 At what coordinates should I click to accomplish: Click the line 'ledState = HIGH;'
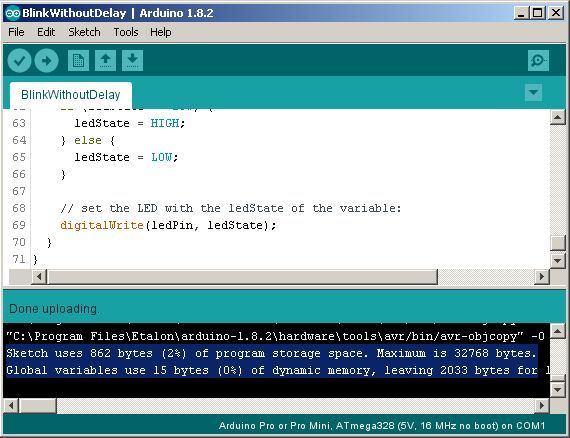click(x=130, y=124)
